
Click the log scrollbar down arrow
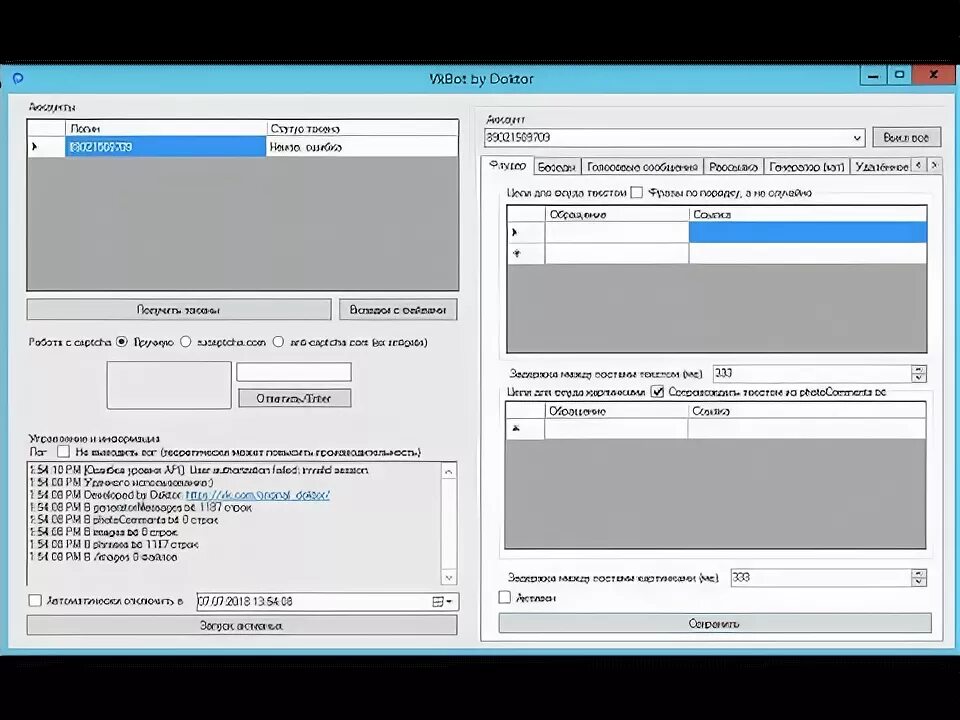coord(449,577)
